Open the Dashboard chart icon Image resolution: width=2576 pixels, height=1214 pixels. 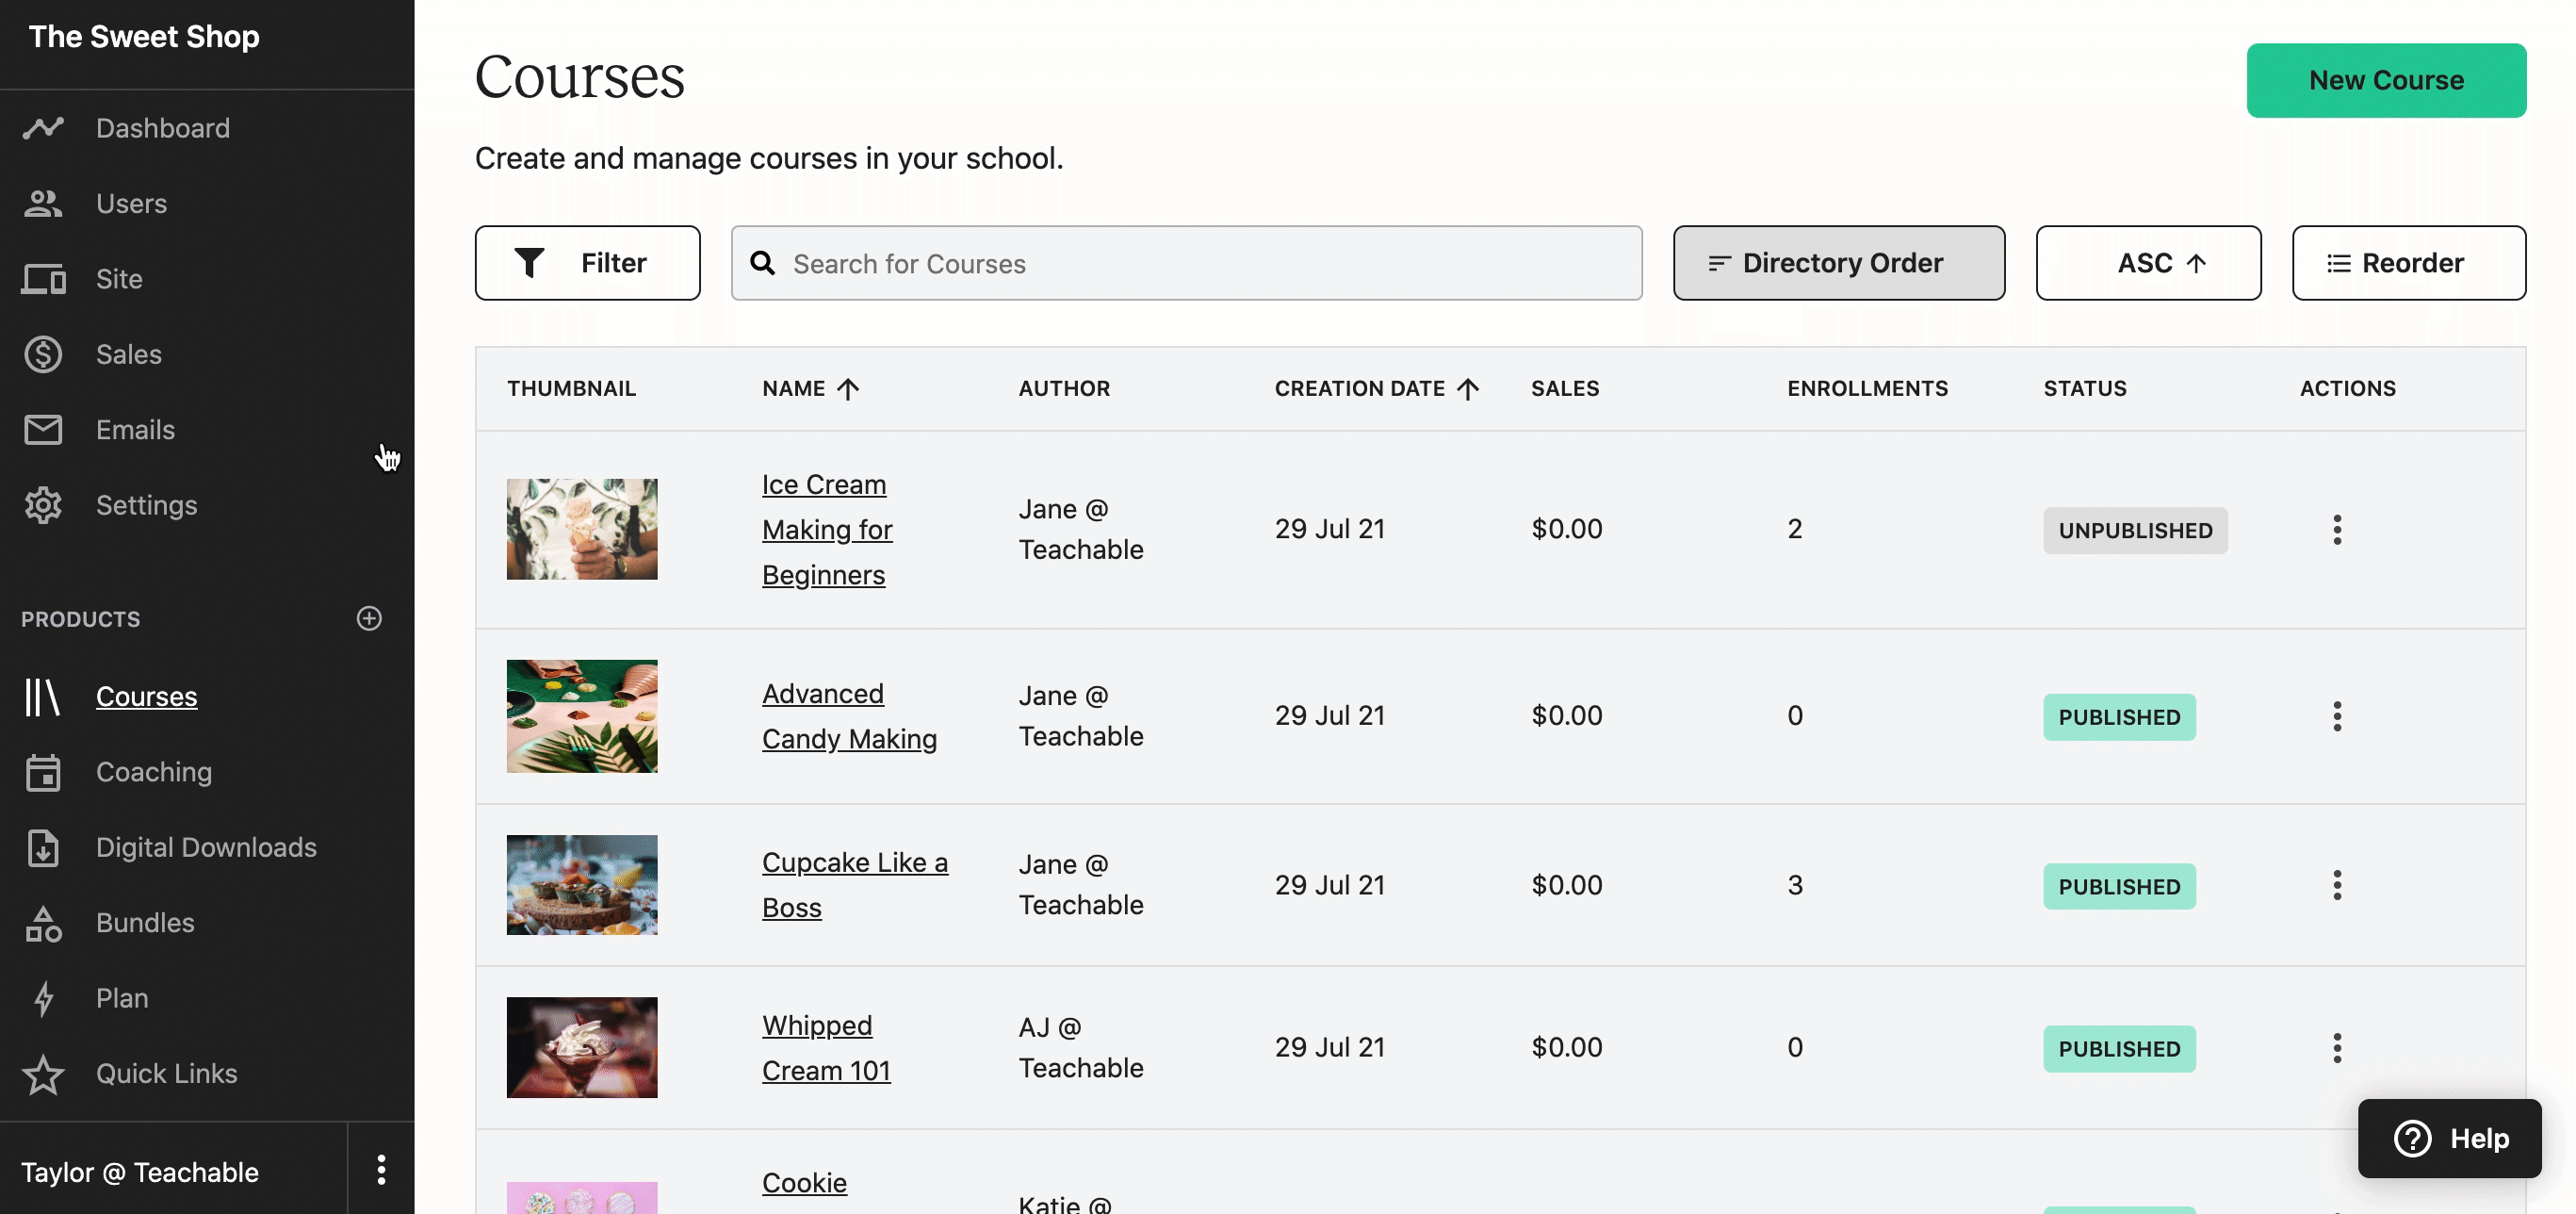43,128
